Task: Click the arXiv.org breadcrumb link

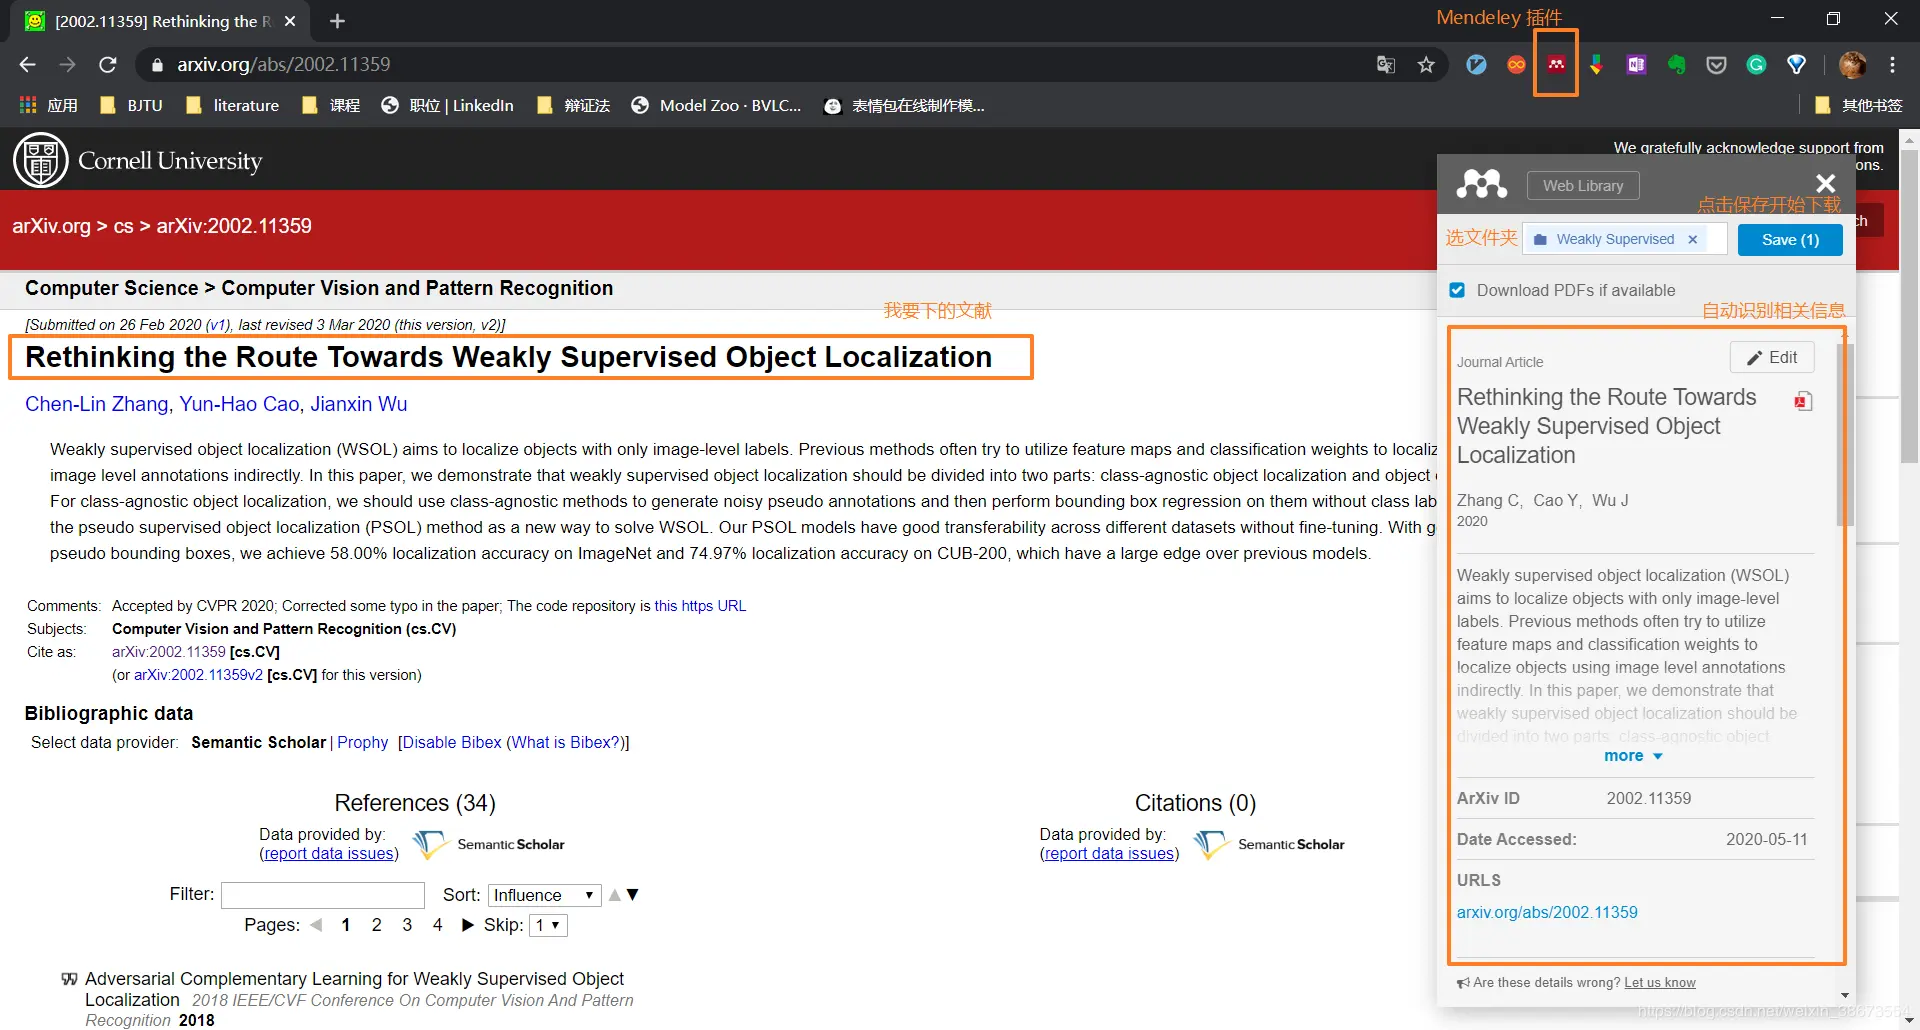Action: 51,226
